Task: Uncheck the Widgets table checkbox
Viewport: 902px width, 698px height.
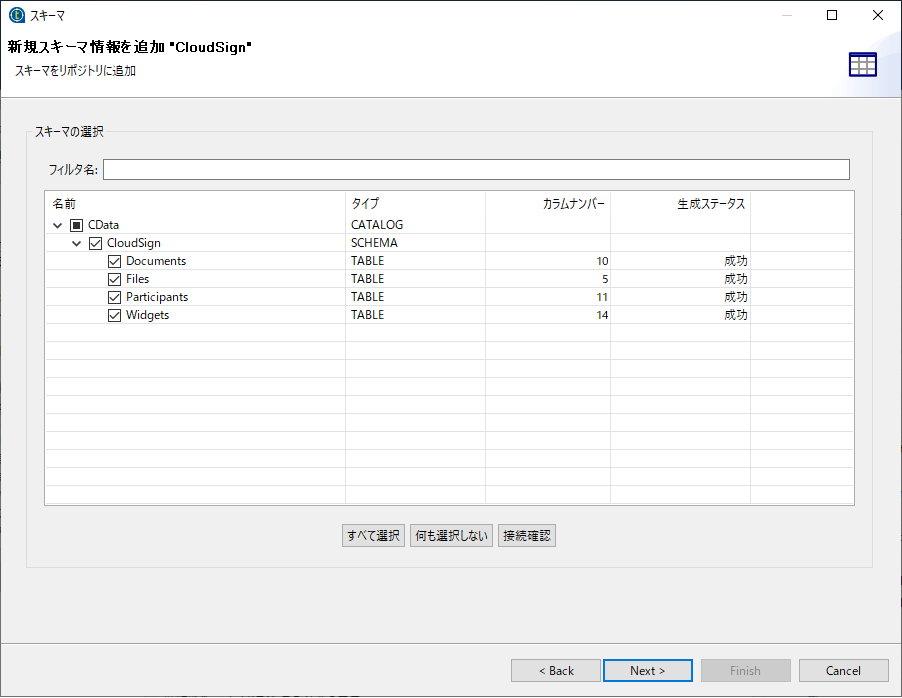Action: (x=114, y=315)
